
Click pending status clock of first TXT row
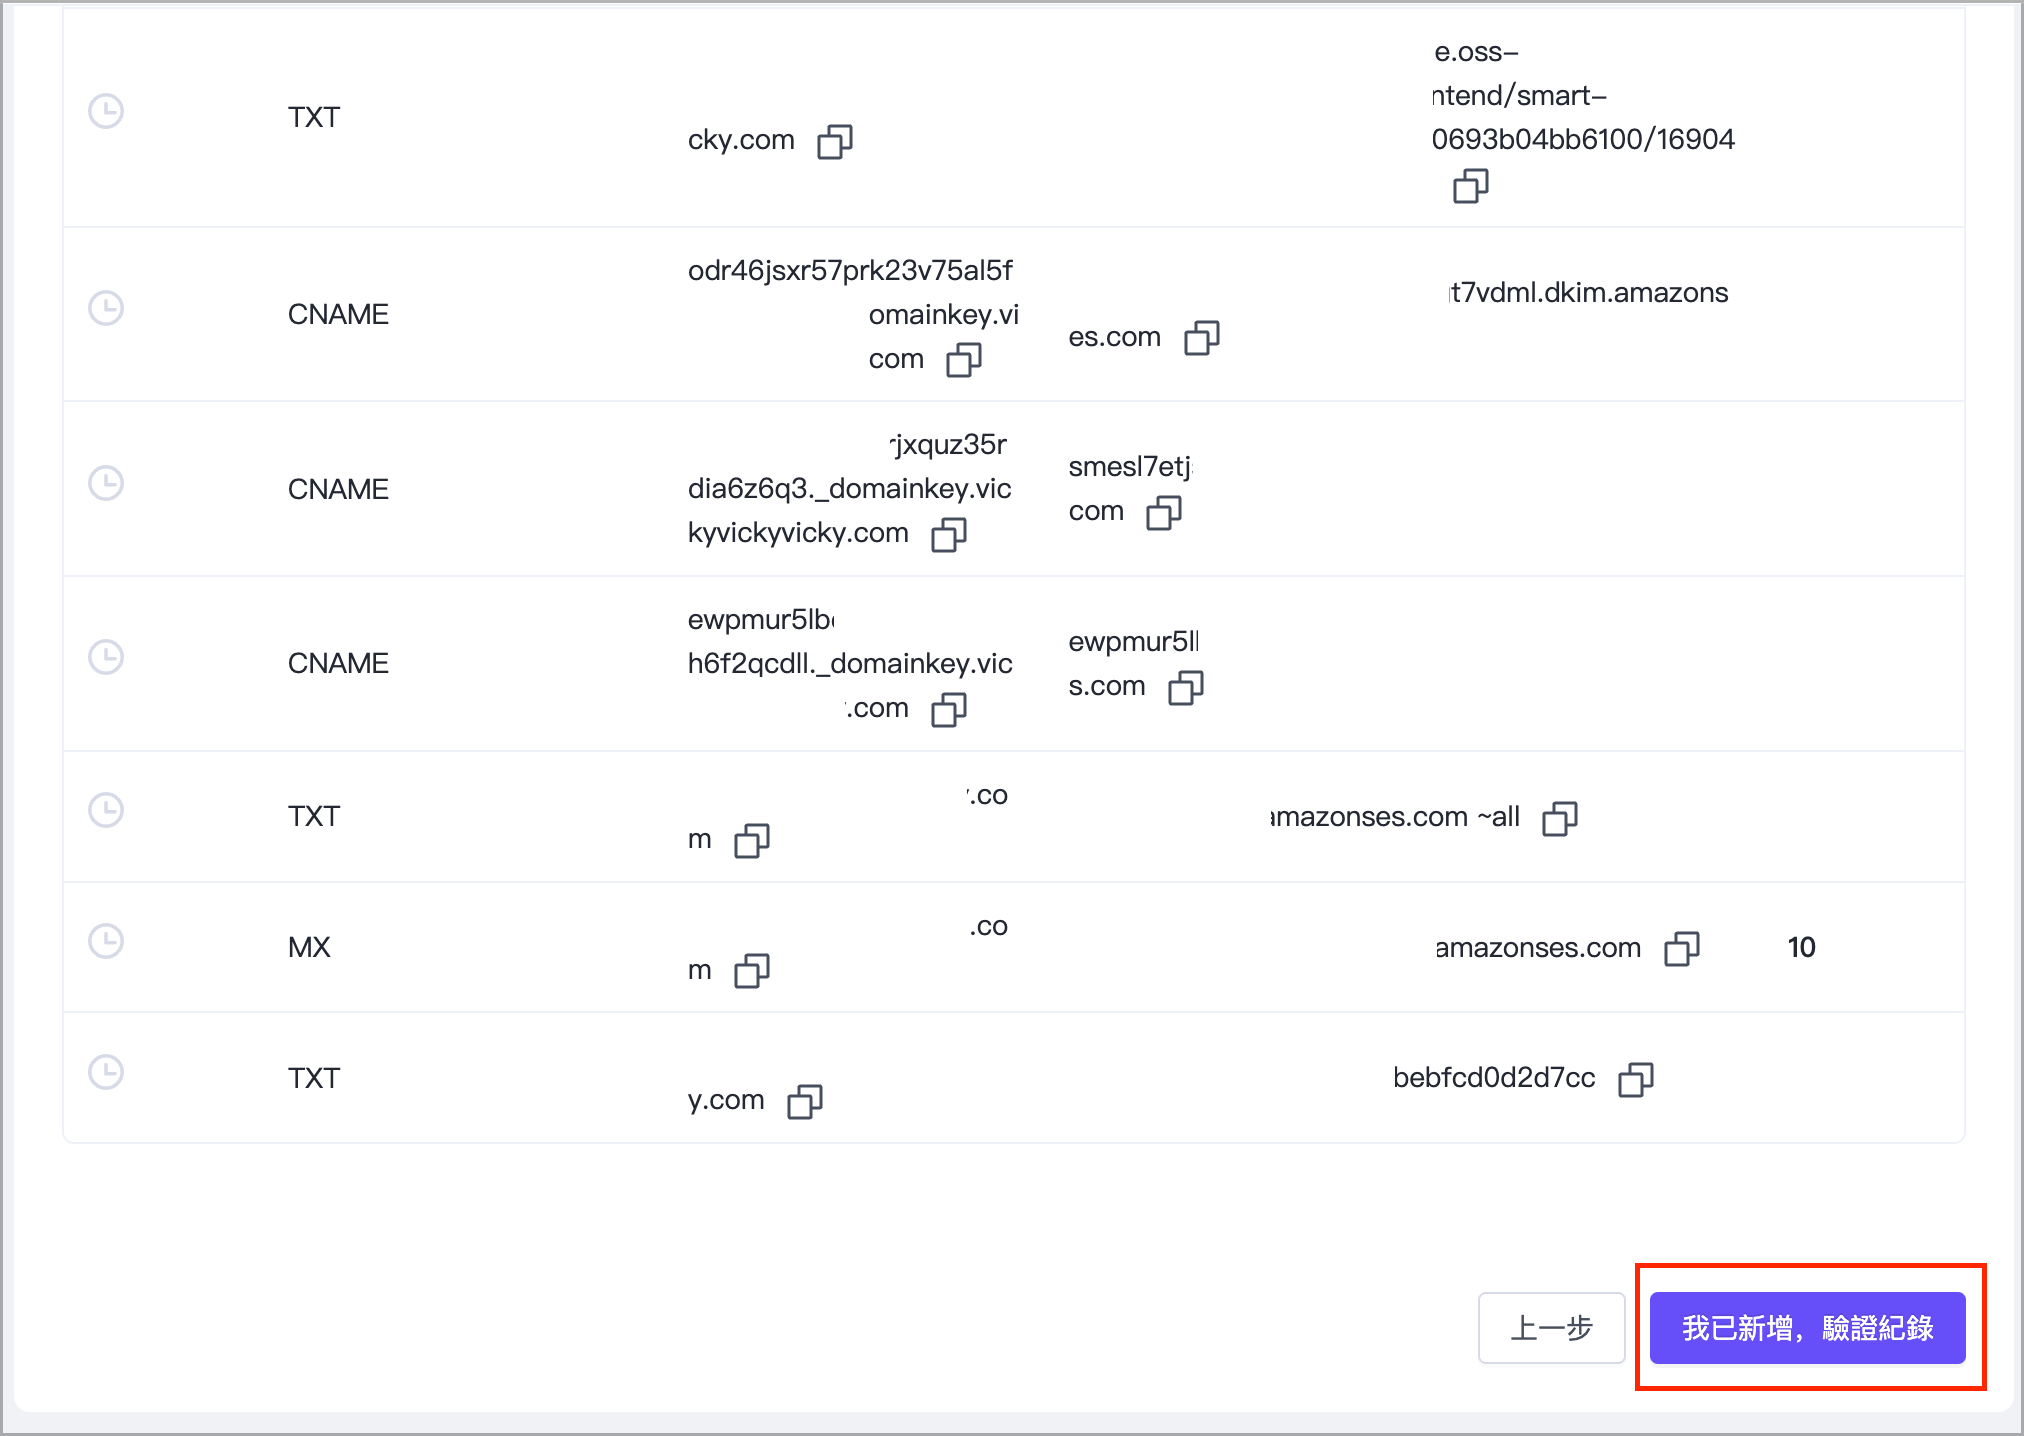pyautogui.click(x=106, y=111)
